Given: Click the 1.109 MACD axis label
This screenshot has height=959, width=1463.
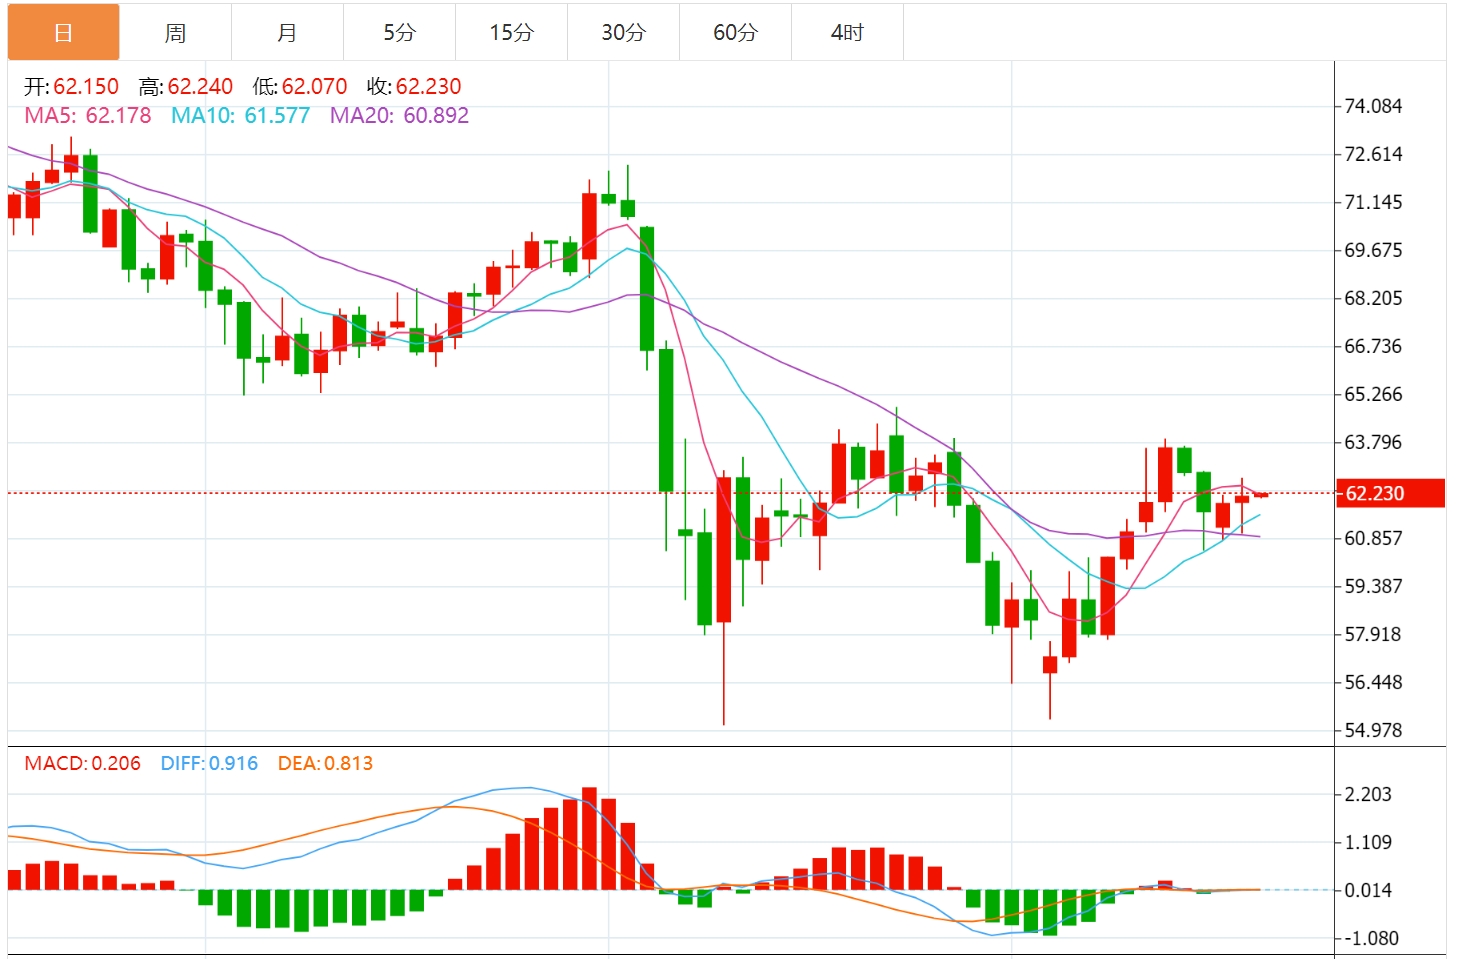Looking at the screenshot, I should tap(1368, 842).
